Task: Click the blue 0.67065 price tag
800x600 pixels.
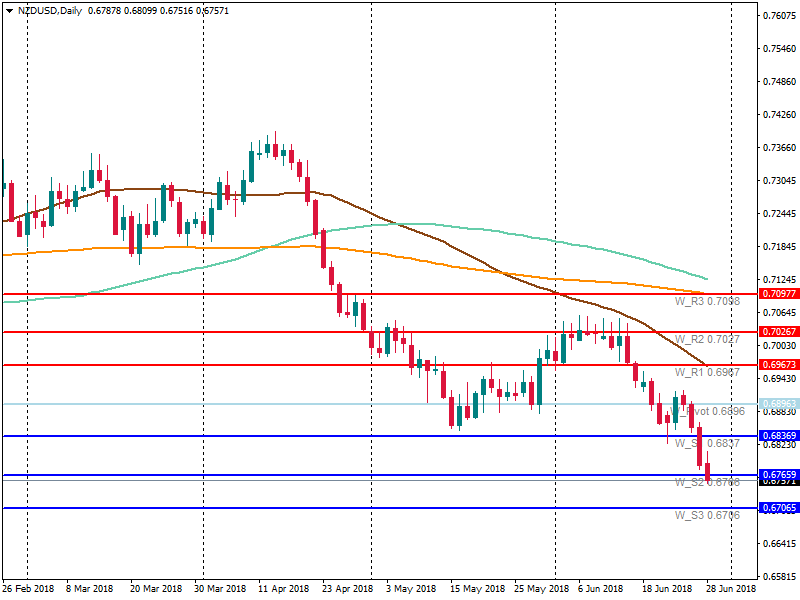Action: click(x=777, y=508)
